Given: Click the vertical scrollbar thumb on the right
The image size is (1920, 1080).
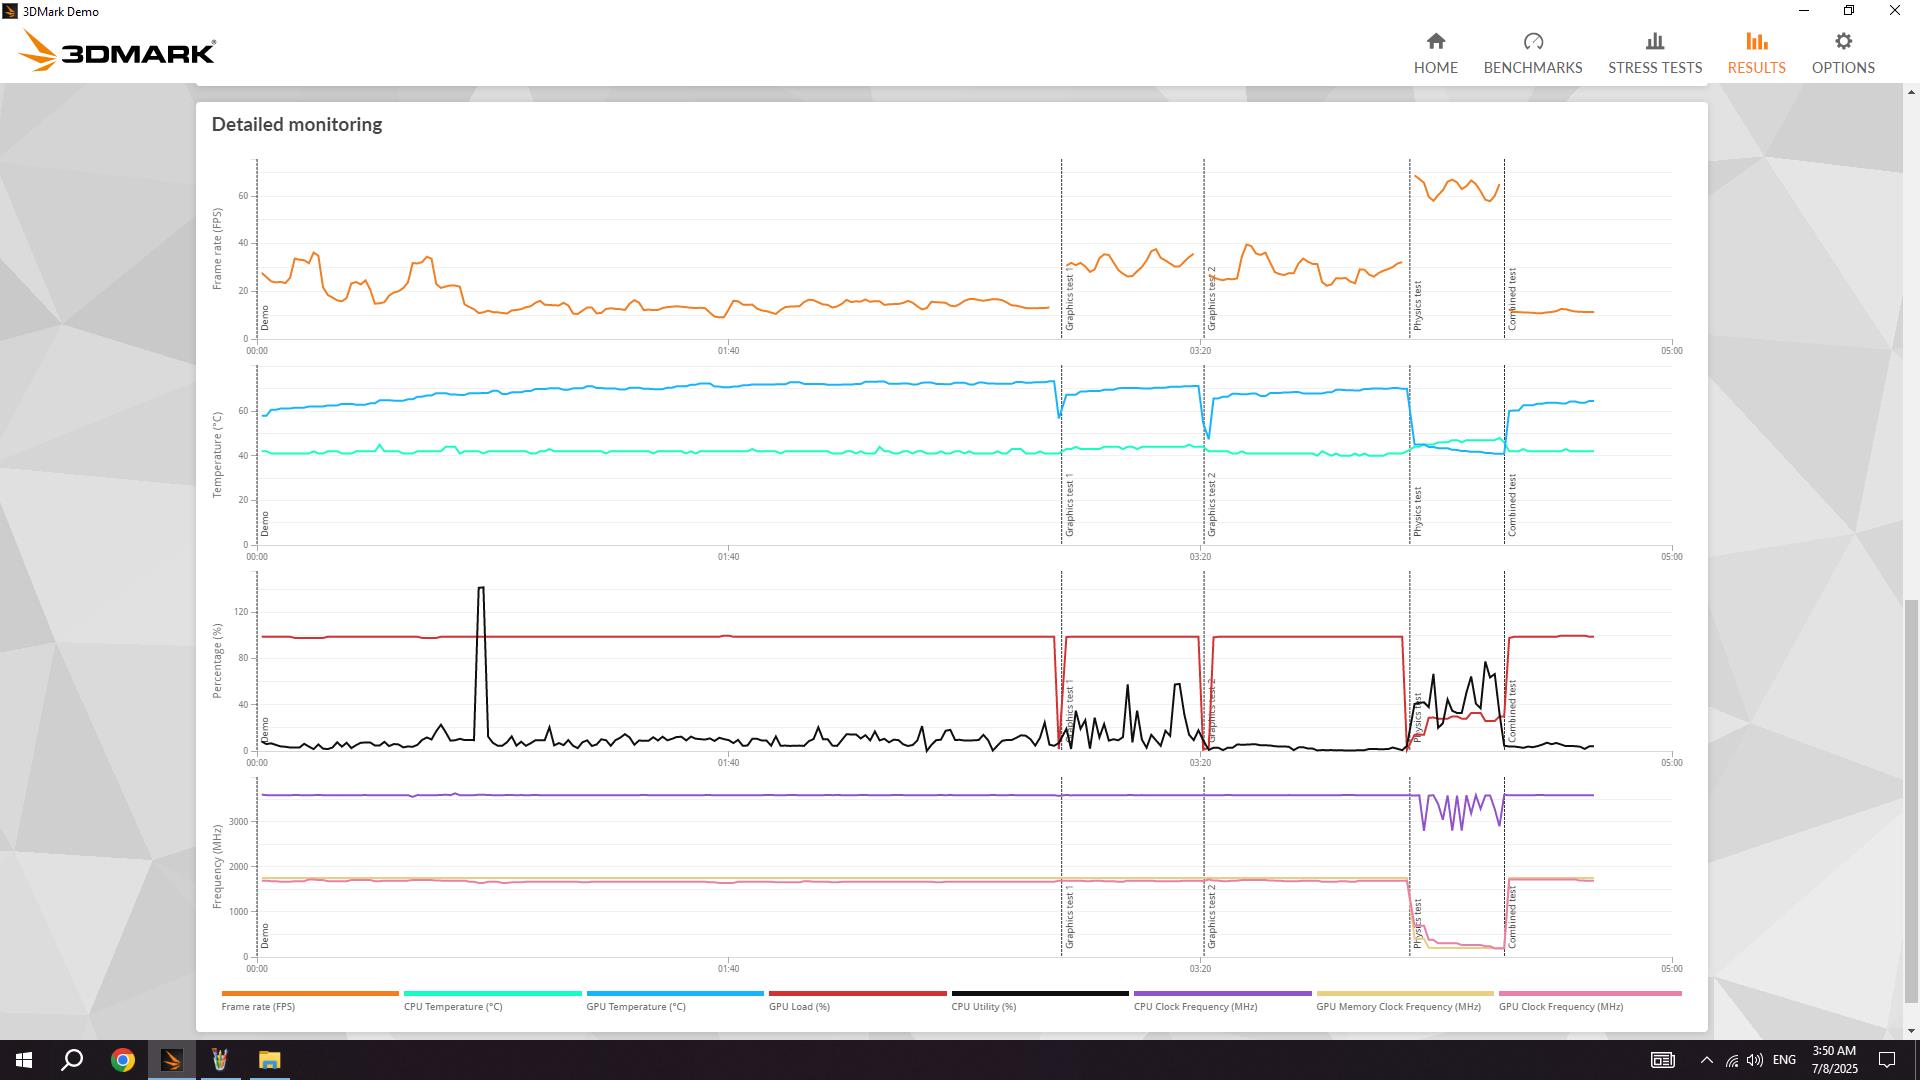Looking at the screenshot, I should [1911, 800].
